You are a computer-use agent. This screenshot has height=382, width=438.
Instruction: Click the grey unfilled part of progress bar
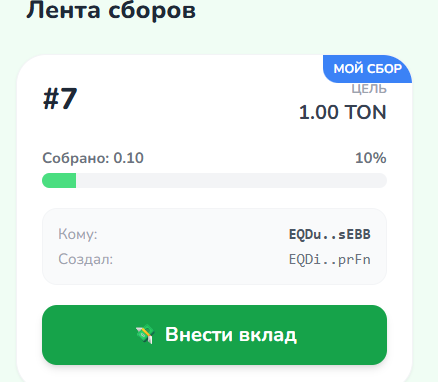[x=231, y=181]
